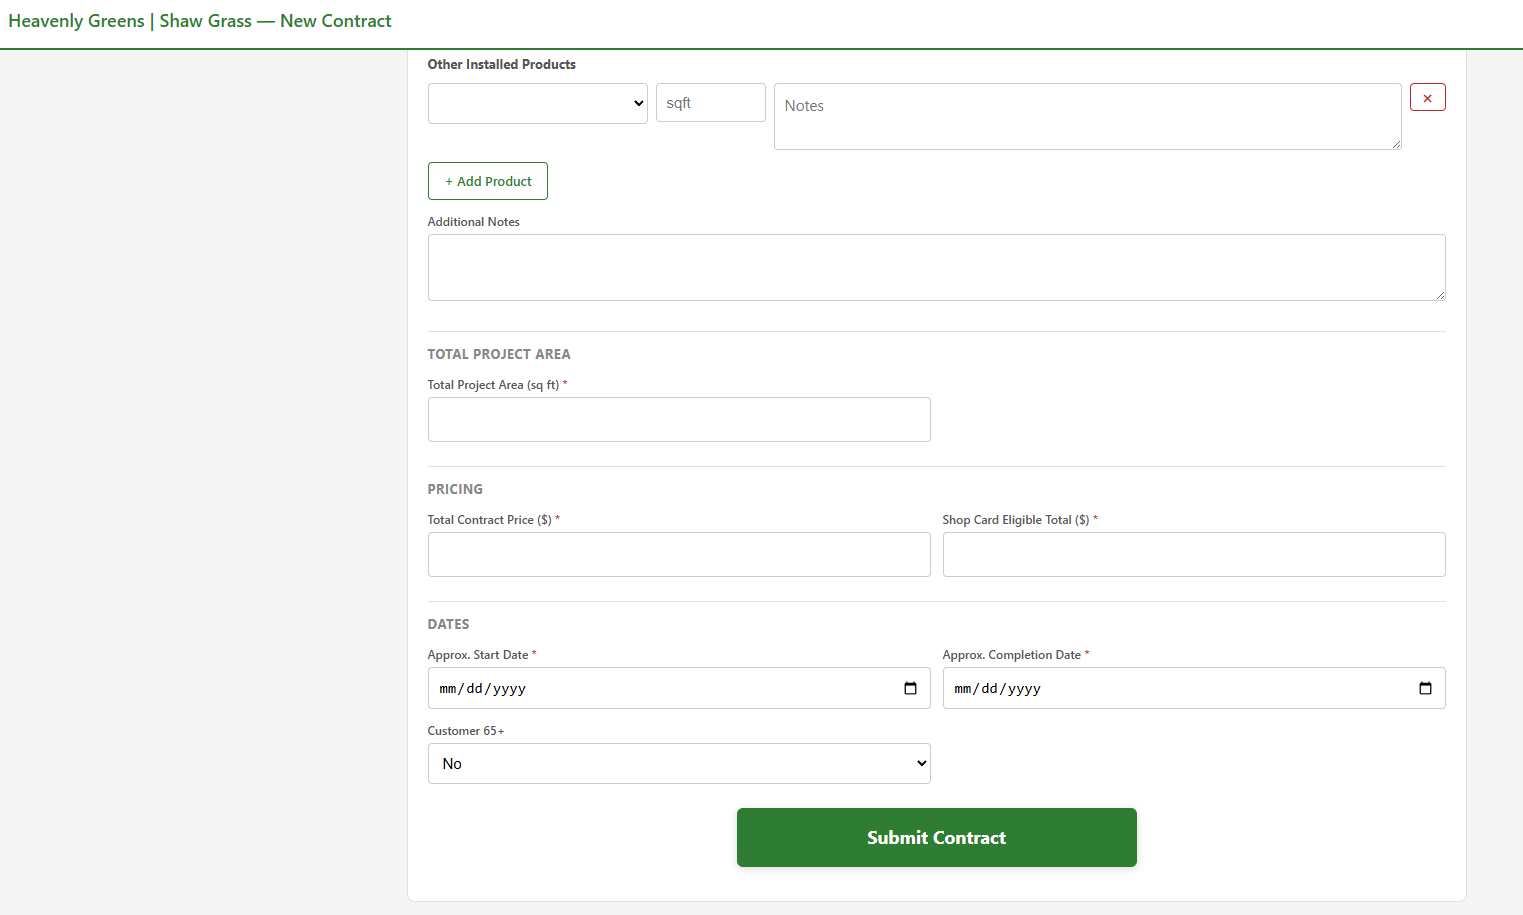Click the Customer 65+ label
This screenshot has width=1523, height=915.
(x=466, y=731)
